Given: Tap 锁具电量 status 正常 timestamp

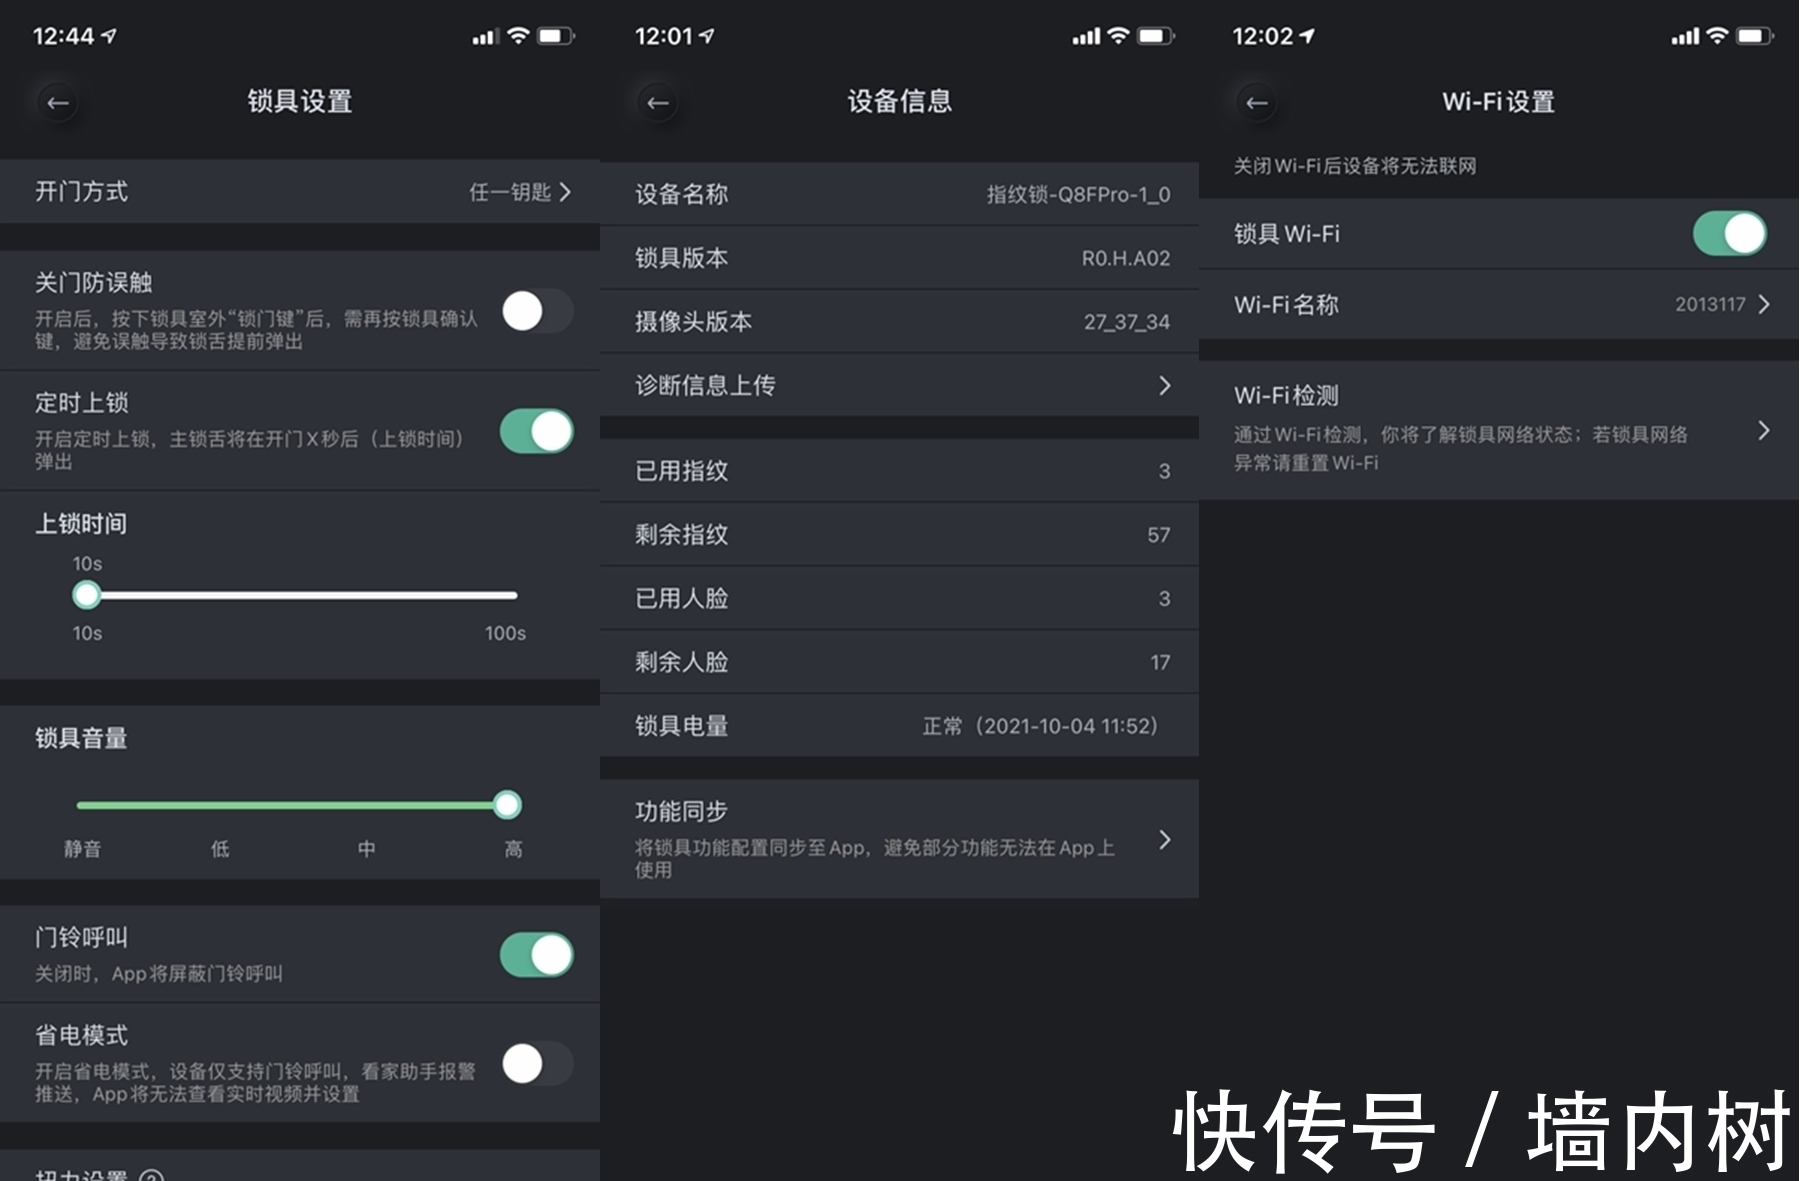Looking at the screenshot, I should coord(1040,726).
